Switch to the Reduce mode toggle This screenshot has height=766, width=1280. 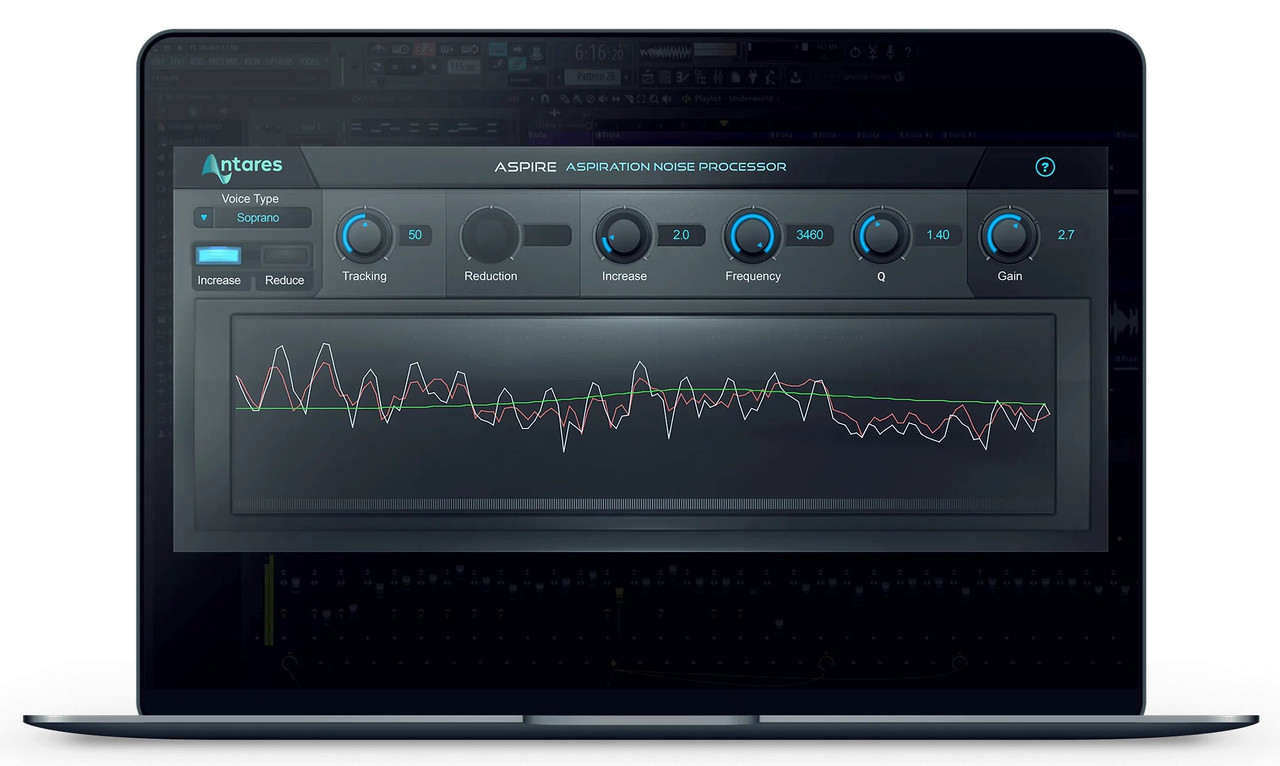point(284,256)
